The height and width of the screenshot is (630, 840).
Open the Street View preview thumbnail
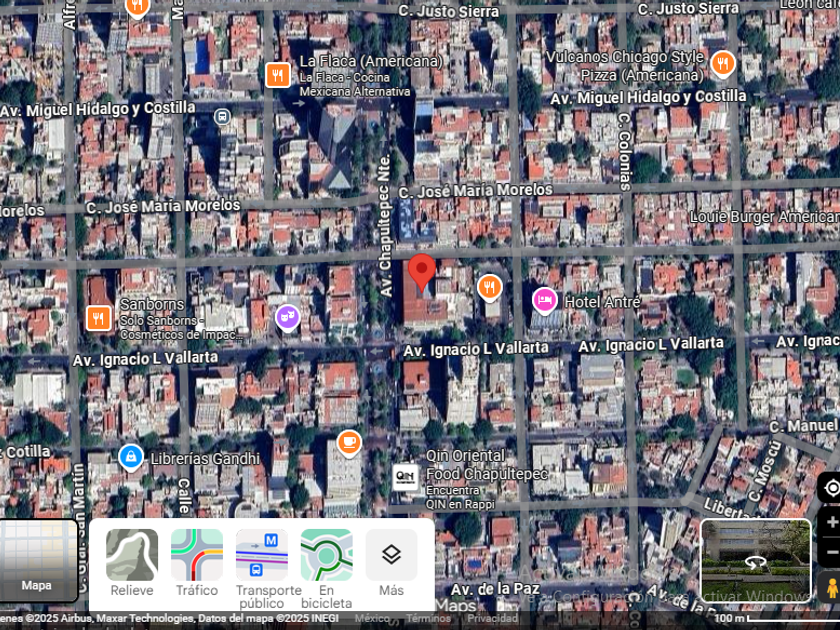[x=756, y=561]
